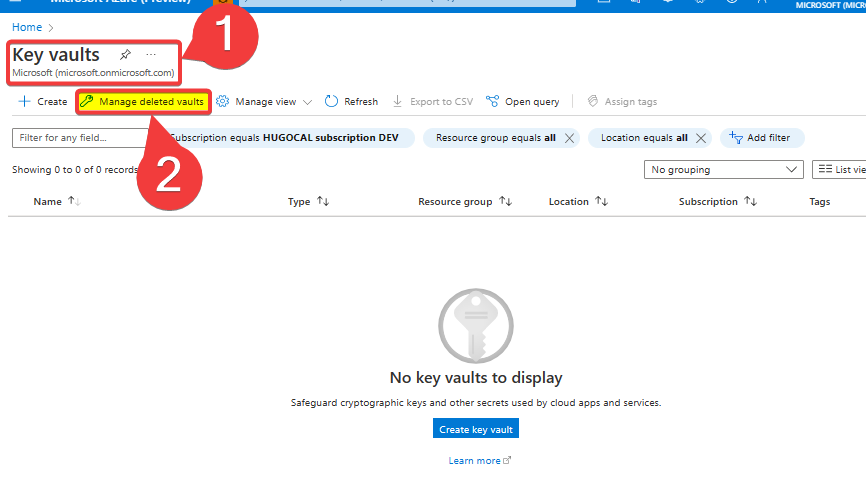Sort by Name using its sort arrows

74,201
